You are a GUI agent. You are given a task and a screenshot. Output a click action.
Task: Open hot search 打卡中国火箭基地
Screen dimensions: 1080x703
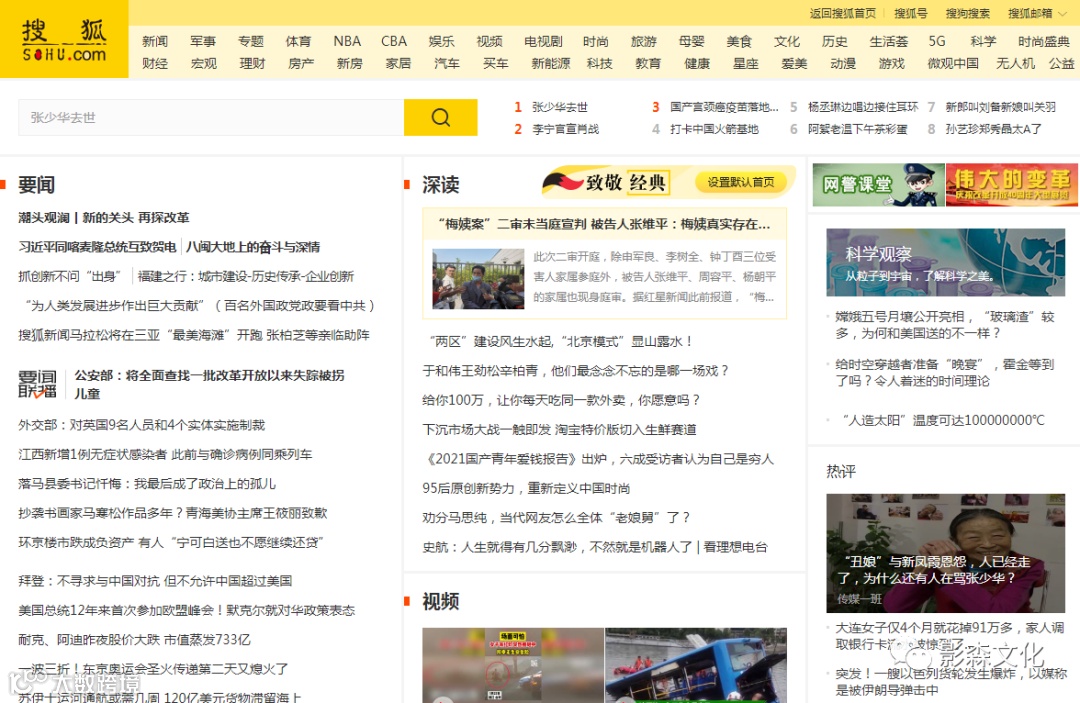(x=714, y=129)
